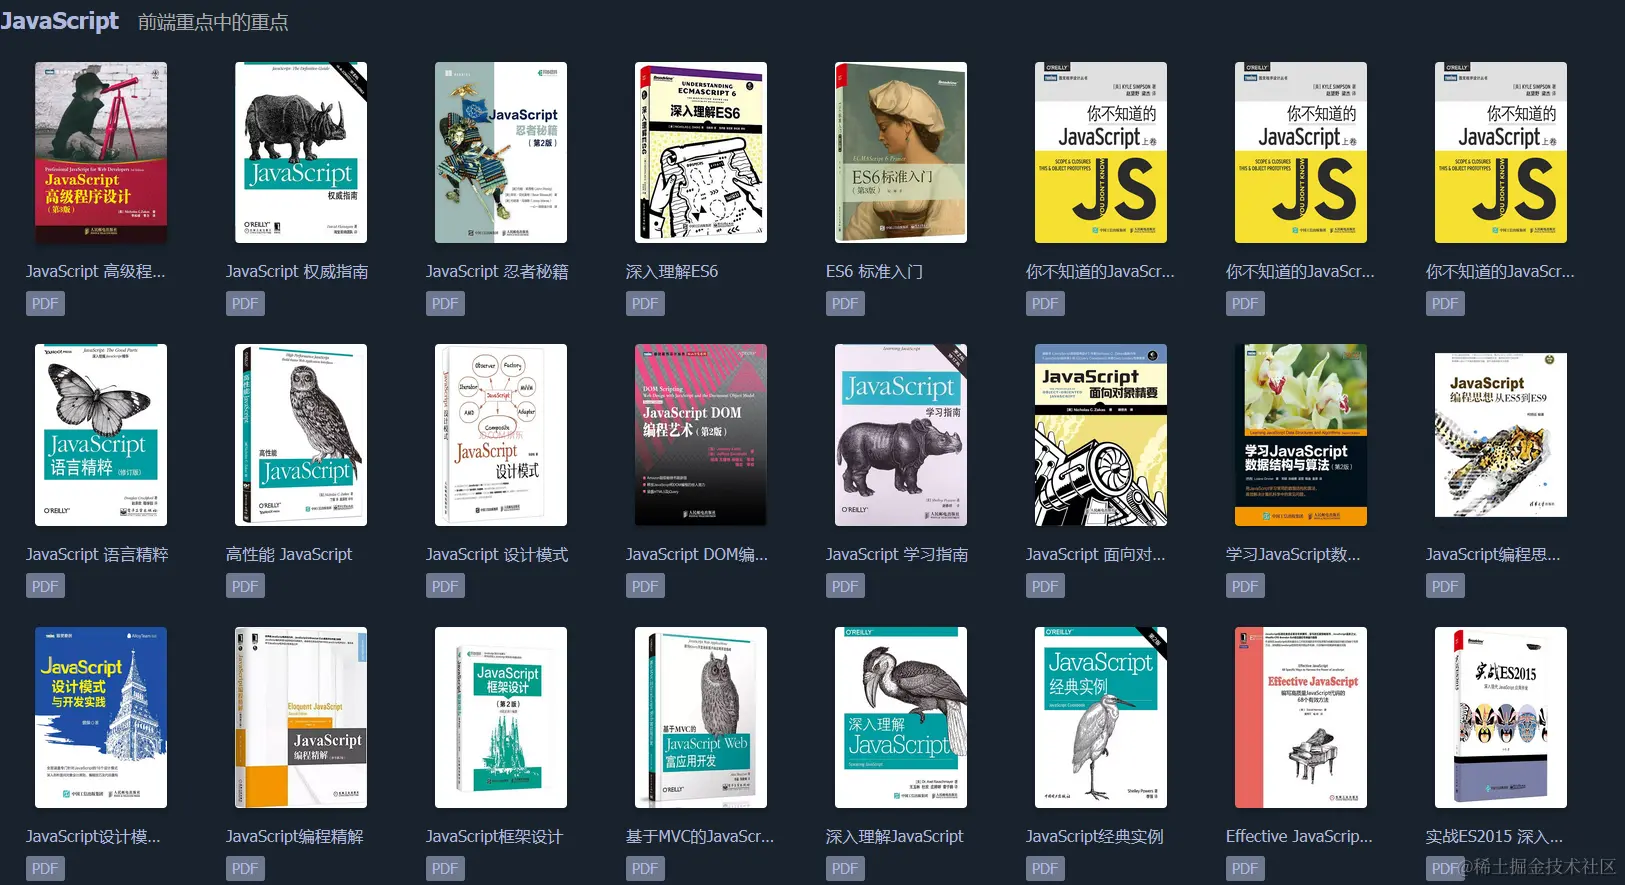Open the JavaScript经典实例 heron cover
Image resolution: width=1625 pixels, height=885 pixels.
coord(1101,717)
